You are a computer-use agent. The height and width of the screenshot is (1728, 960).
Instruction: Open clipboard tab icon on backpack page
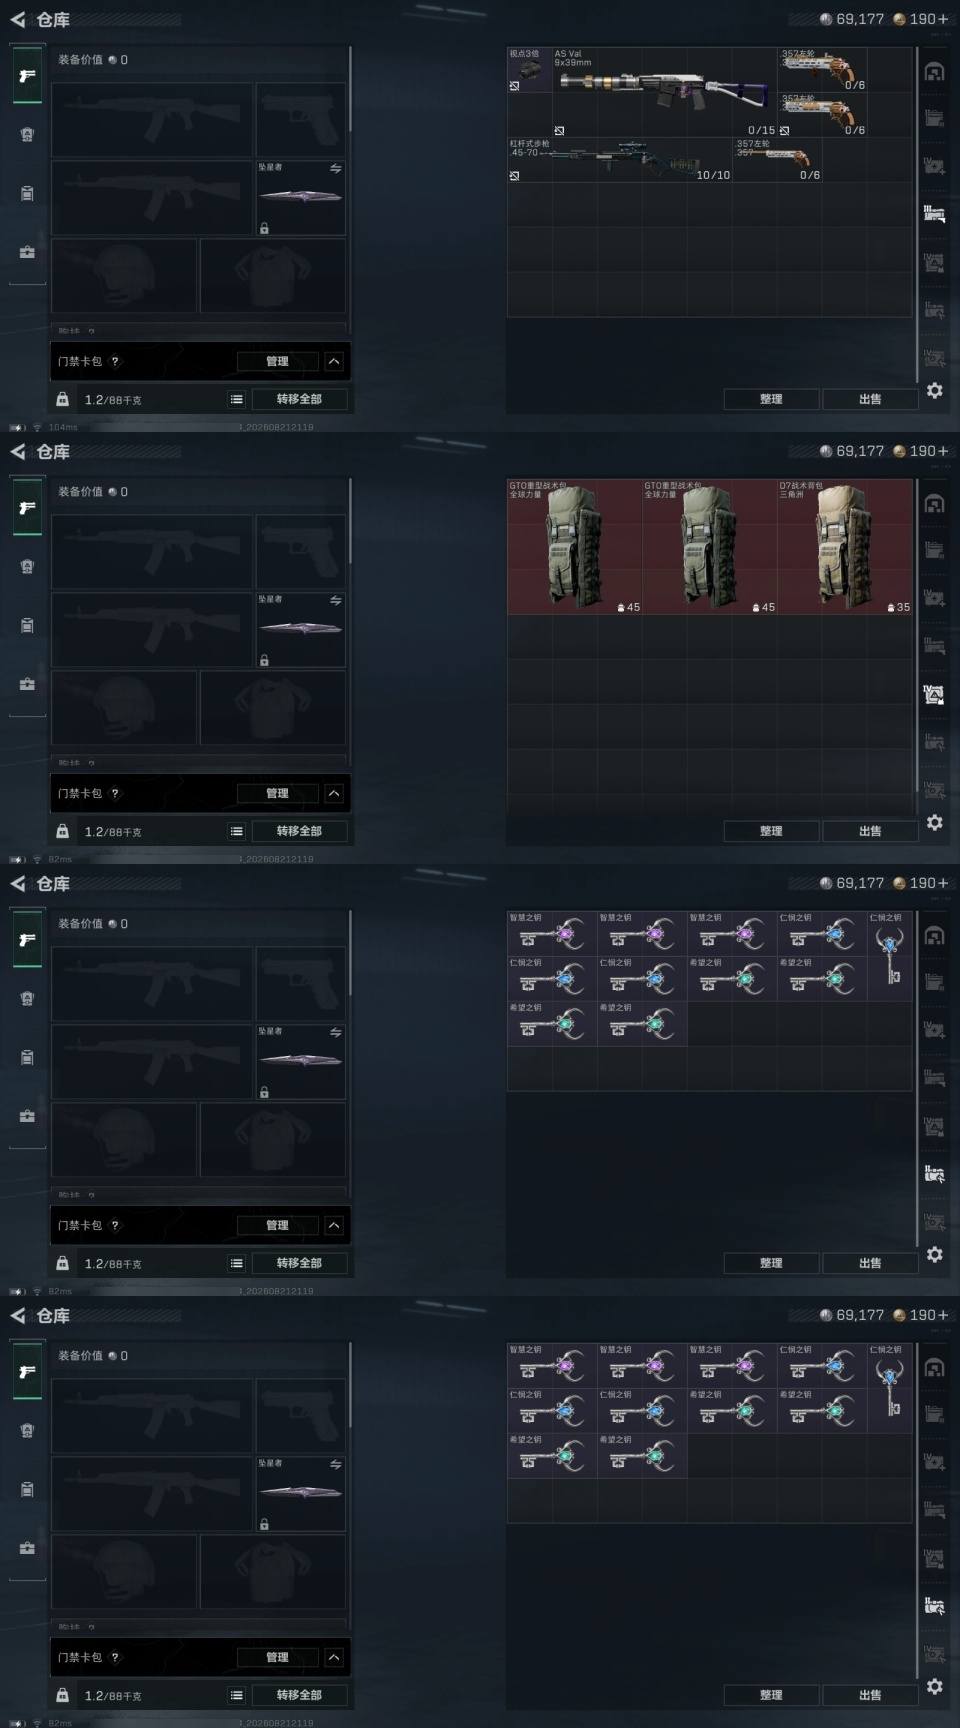27,625
